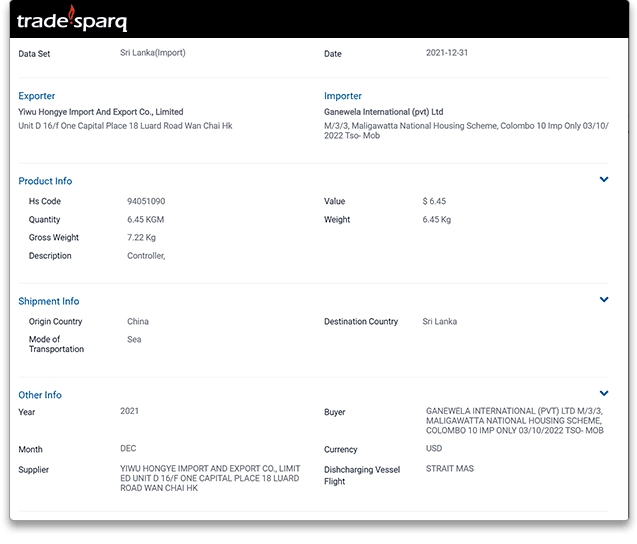Click the Value amount $ 6.45
Image resolution: width=637 pixels, height=544 pixels.
(x=434, y=201)
